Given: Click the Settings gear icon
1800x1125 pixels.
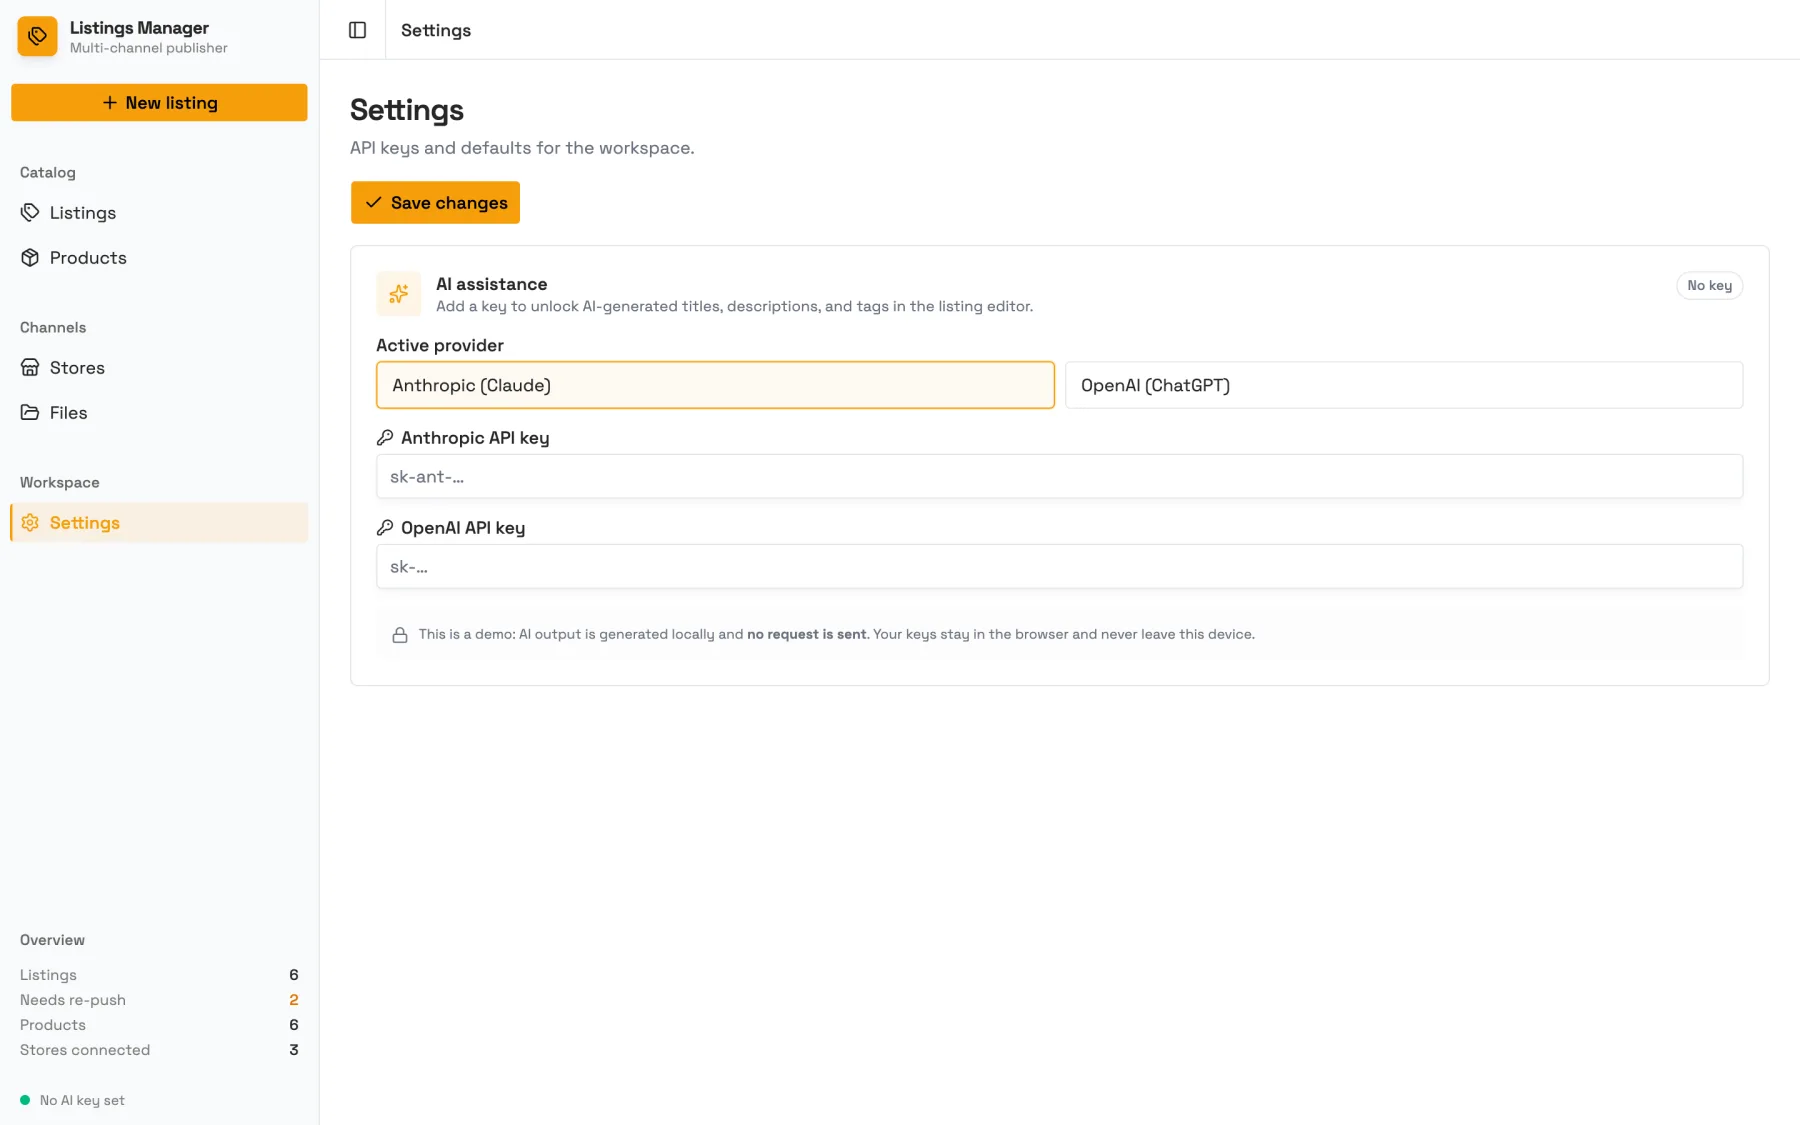Looking at the screenshot, I should click(30, 522).
